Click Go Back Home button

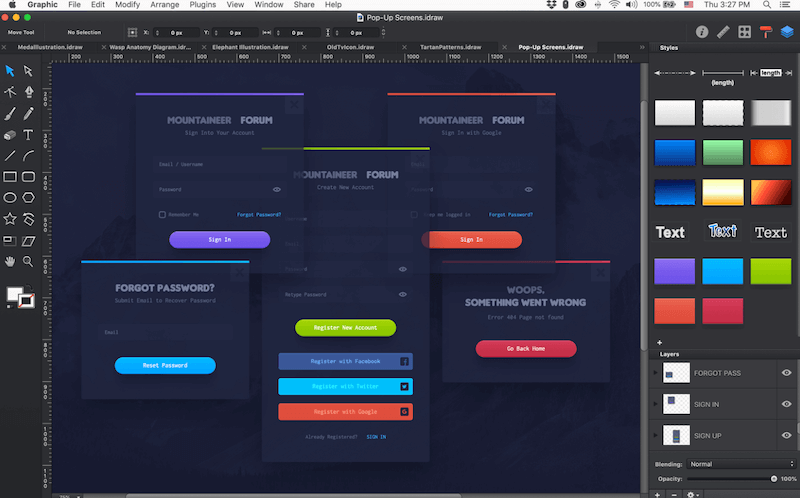pyautogui.click(x=526, y=348)
